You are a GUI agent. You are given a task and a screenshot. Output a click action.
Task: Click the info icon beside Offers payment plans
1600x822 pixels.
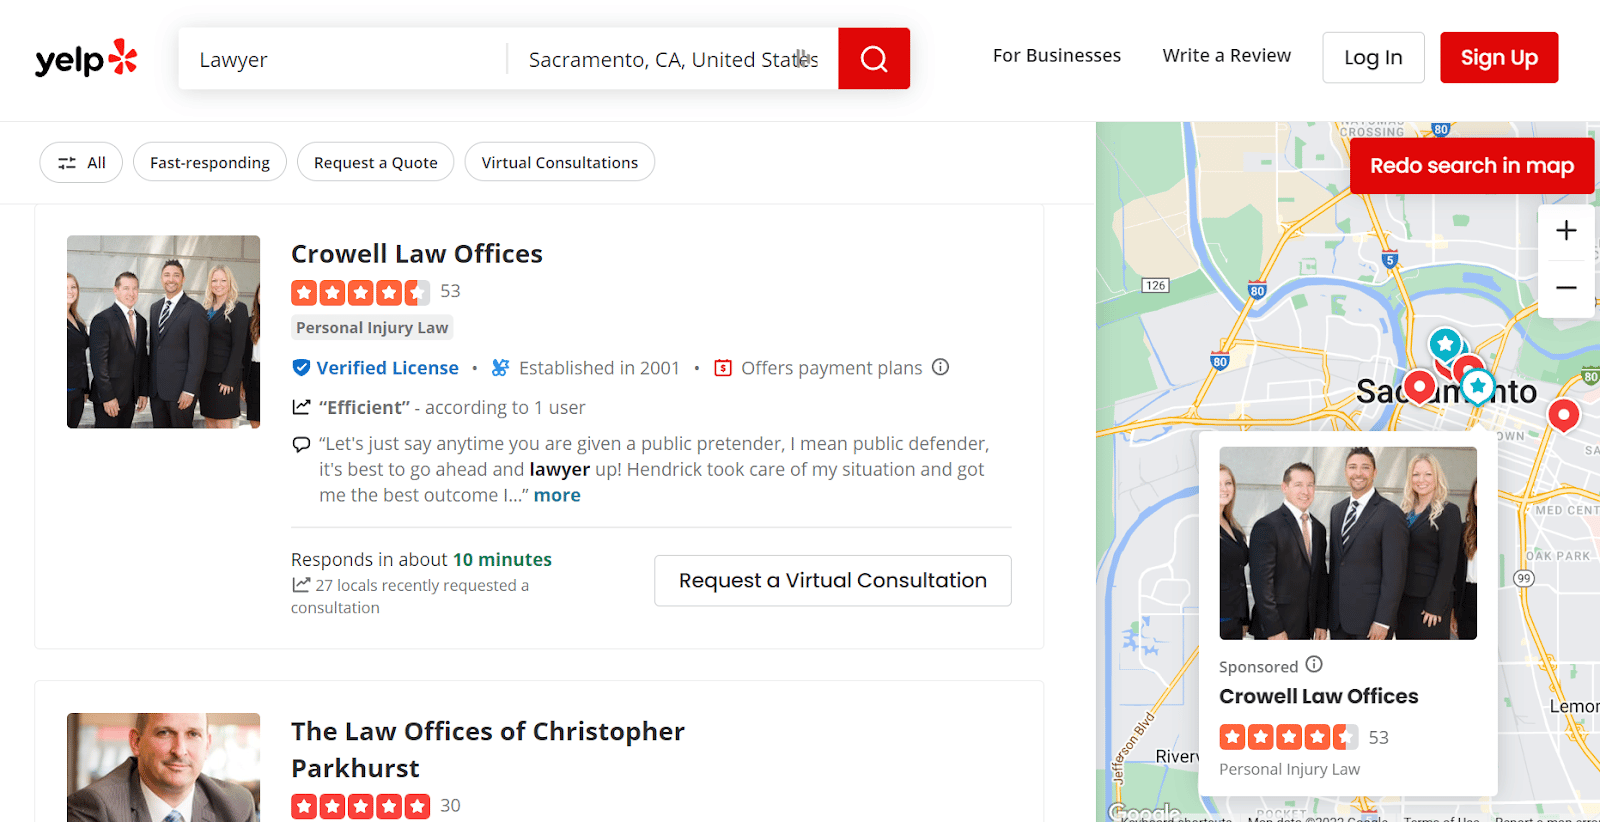941,367
